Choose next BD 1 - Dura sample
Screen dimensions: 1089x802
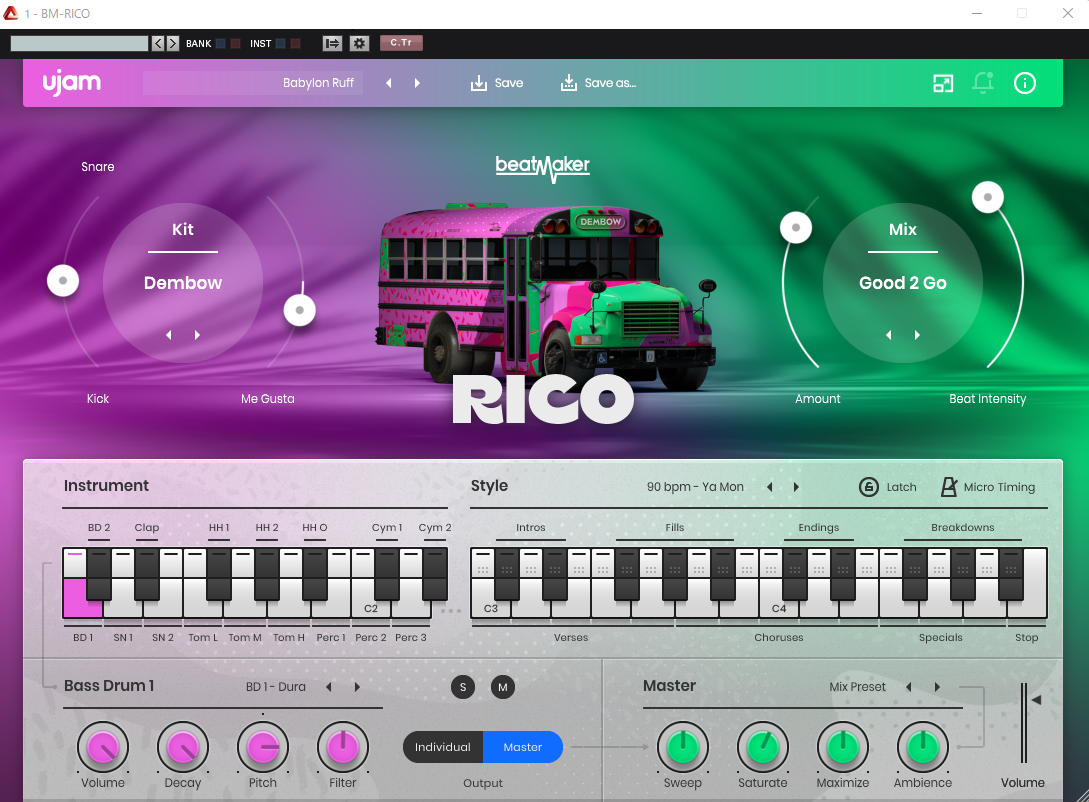coord(357,687)
